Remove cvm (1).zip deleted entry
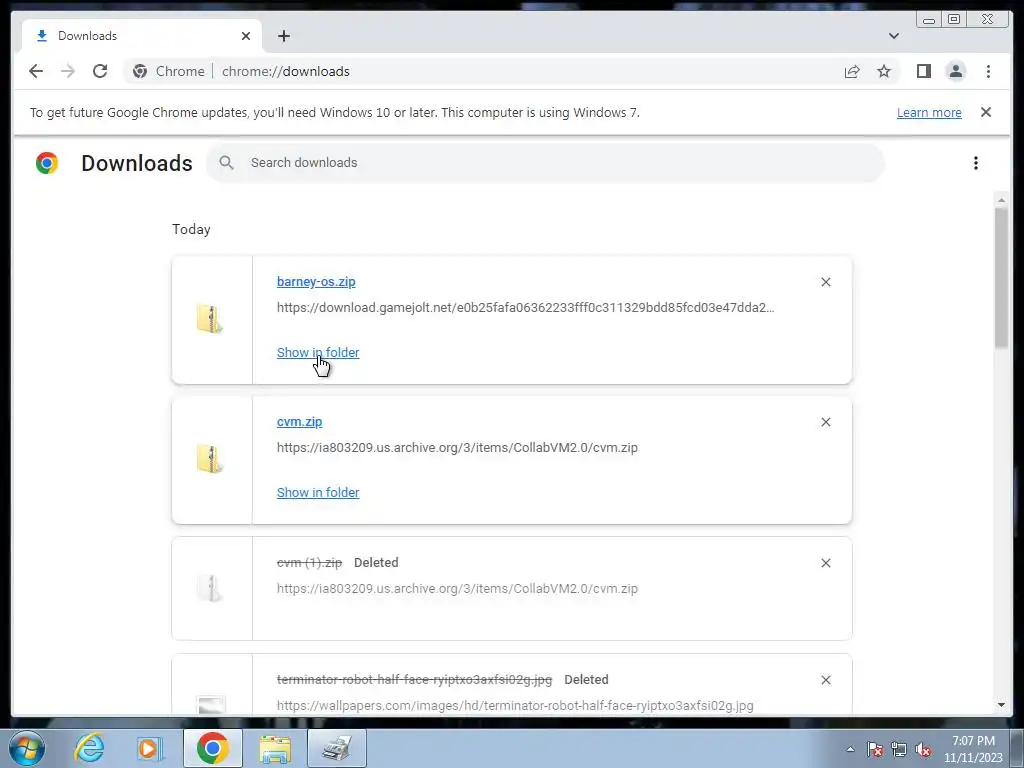Viewport: 1024px width, 768px height. click(825, 563)
